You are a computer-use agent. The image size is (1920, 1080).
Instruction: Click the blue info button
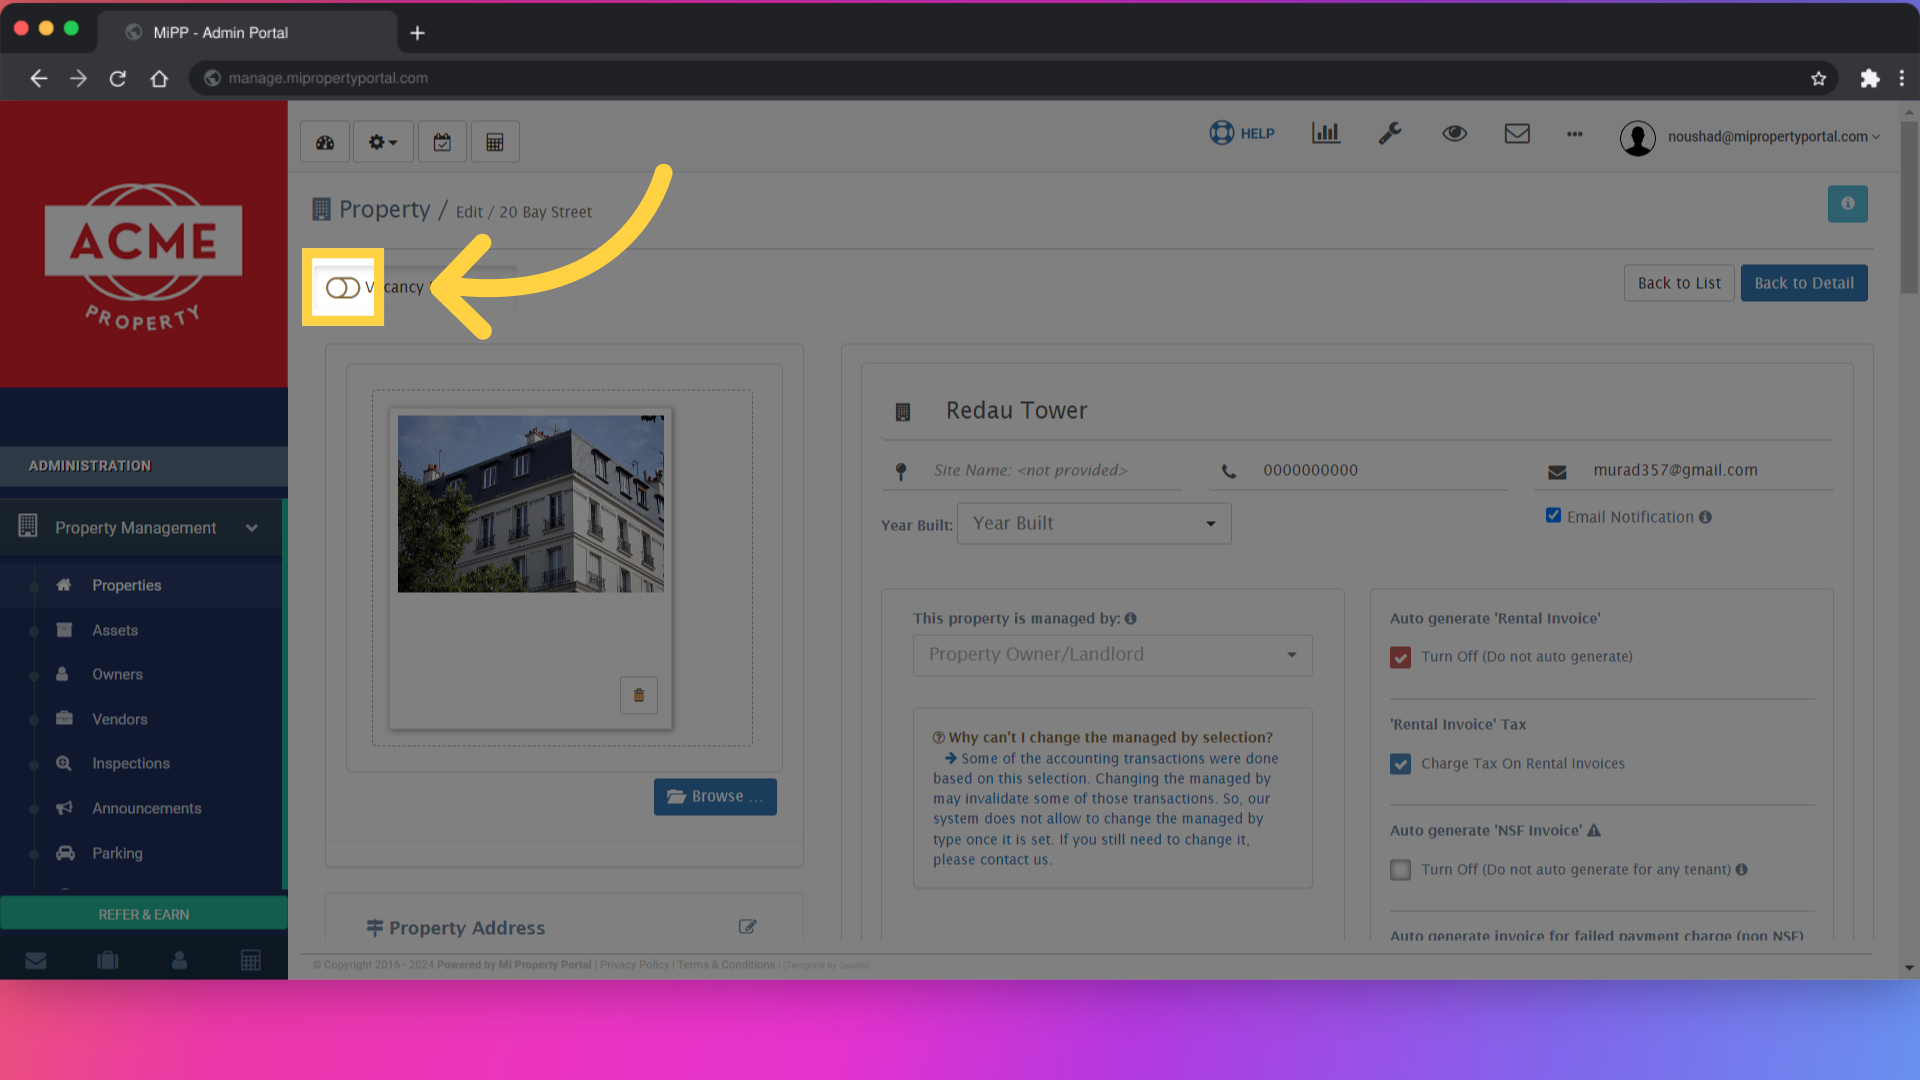tap(1848, 204)
